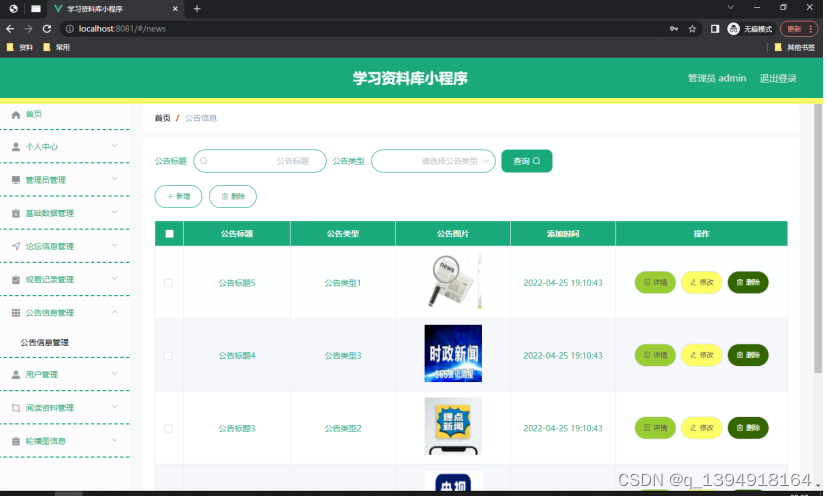Viewport: 827px width, 498px height.
Task: Click the 个人中心 person icon in sidebar
Action: click(x=16, y=147)
